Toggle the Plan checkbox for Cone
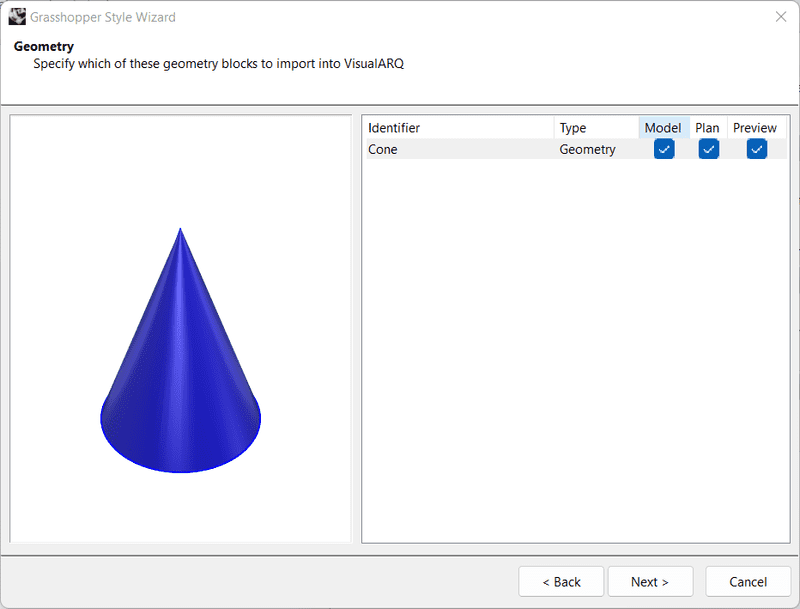This screenshot has height=609, width=800. 708,149
